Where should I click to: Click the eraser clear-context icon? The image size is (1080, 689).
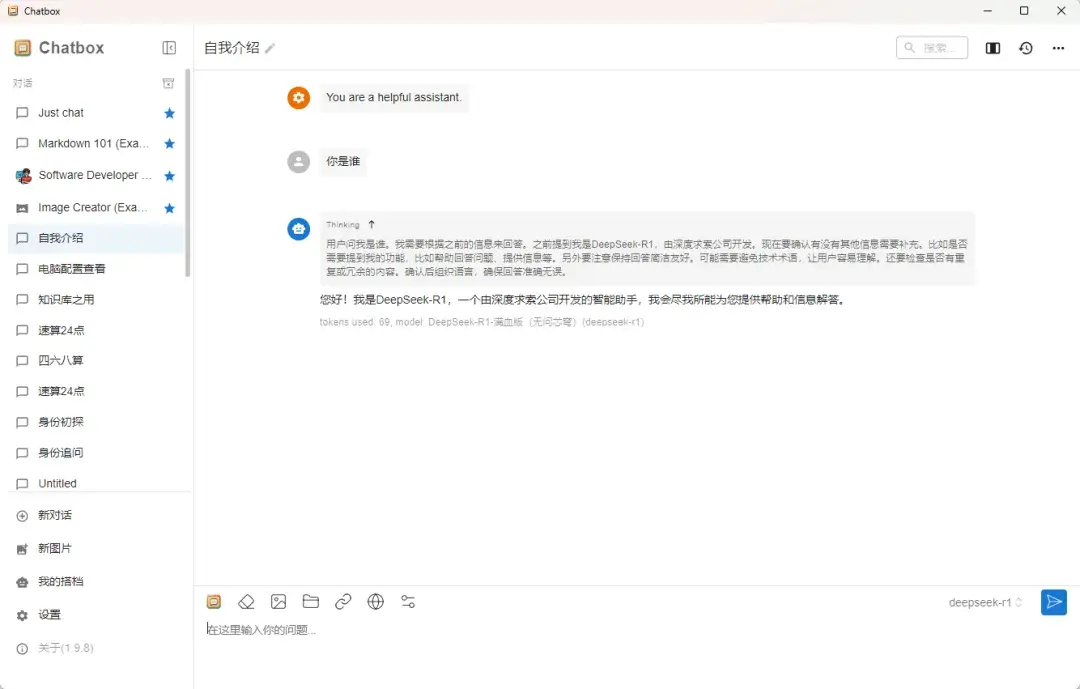(246, 601)
